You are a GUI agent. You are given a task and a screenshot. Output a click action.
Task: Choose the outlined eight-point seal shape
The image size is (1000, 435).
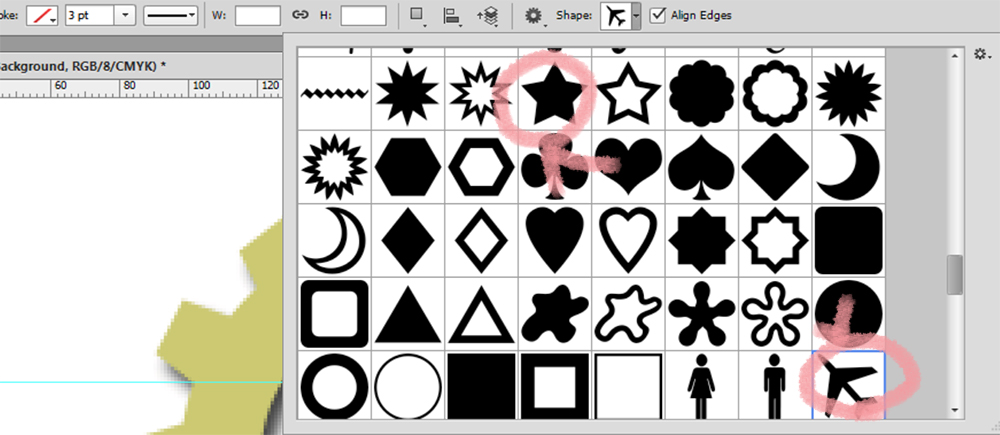(775, 240)
